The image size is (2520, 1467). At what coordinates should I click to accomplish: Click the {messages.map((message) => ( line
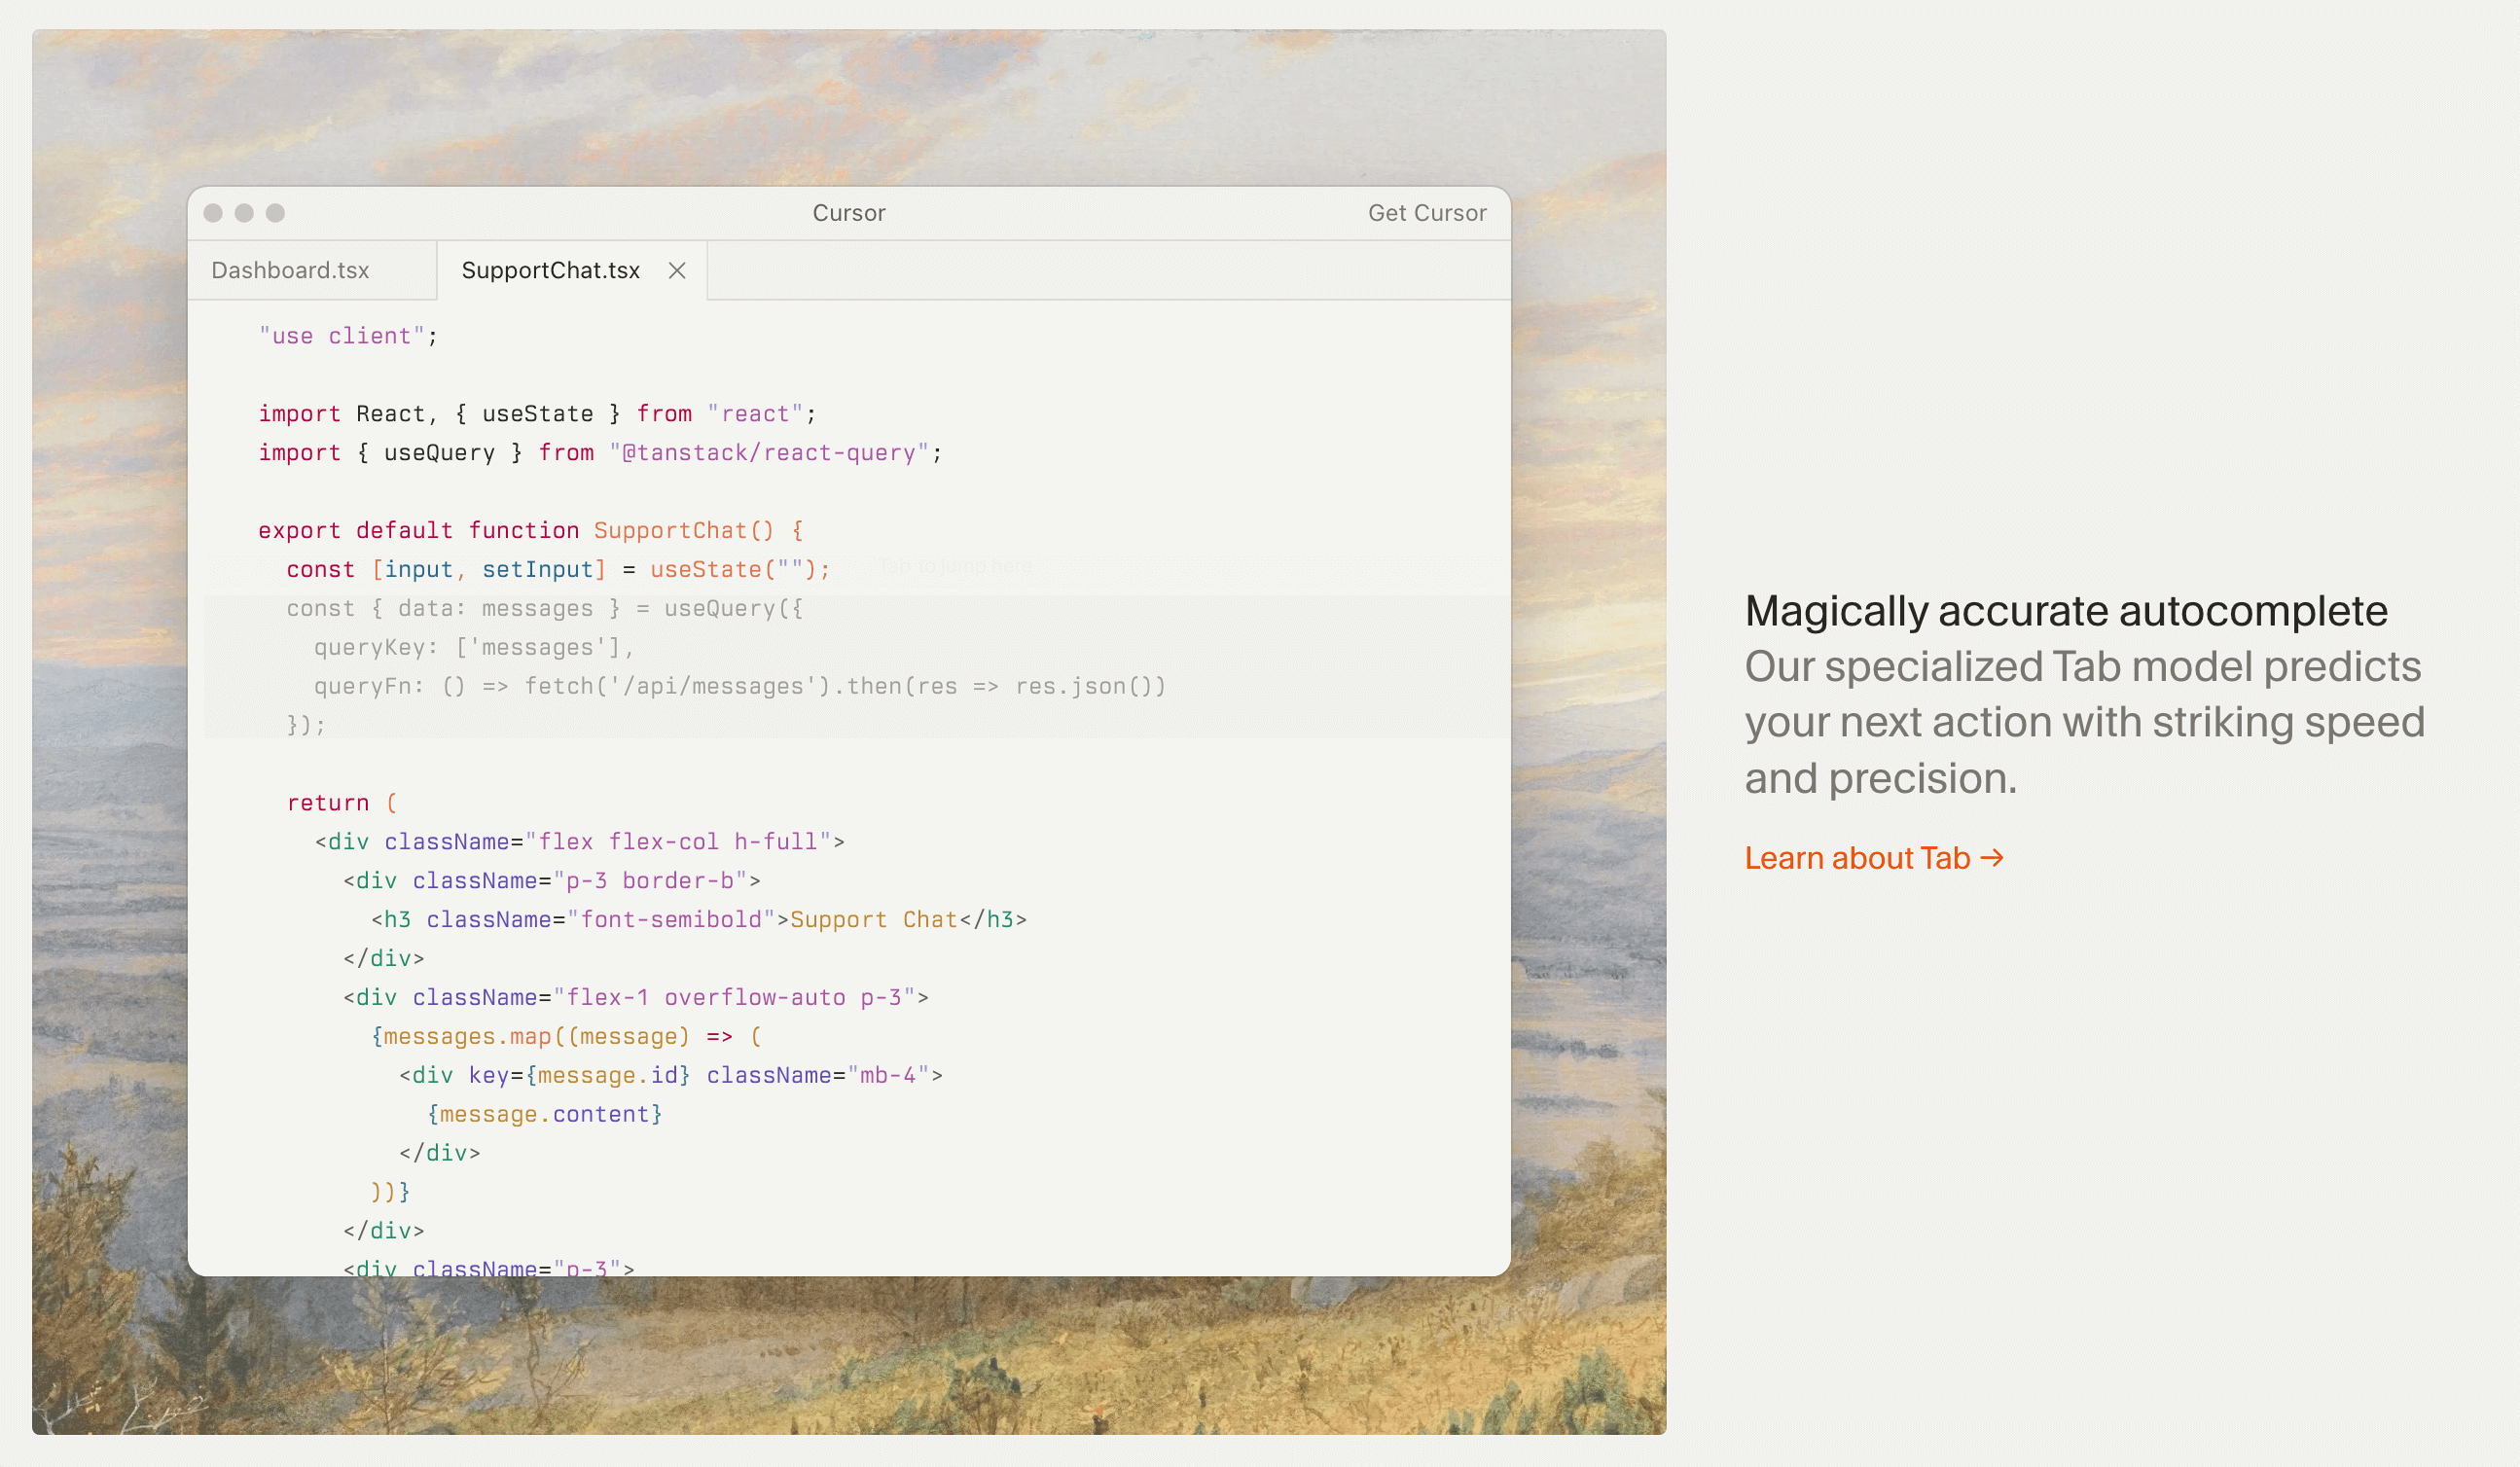(x=566, y=1037)
